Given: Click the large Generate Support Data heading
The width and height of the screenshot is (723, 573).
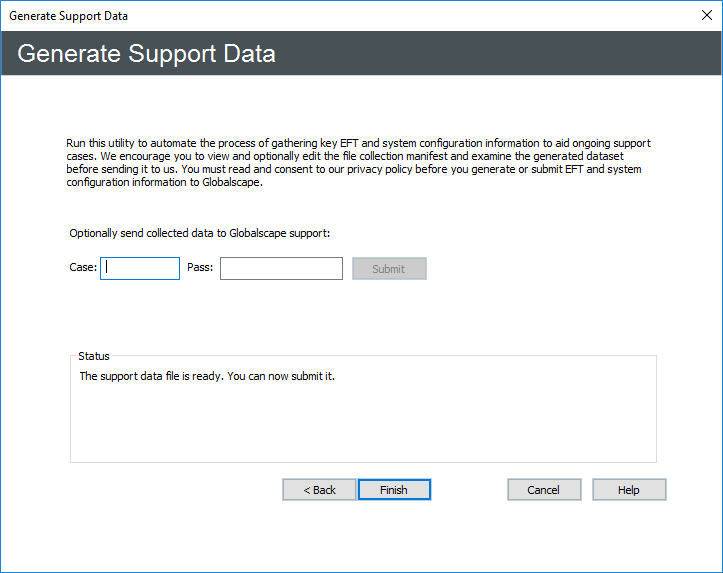Looking at the screenshot, I should (x=146, y=54).
